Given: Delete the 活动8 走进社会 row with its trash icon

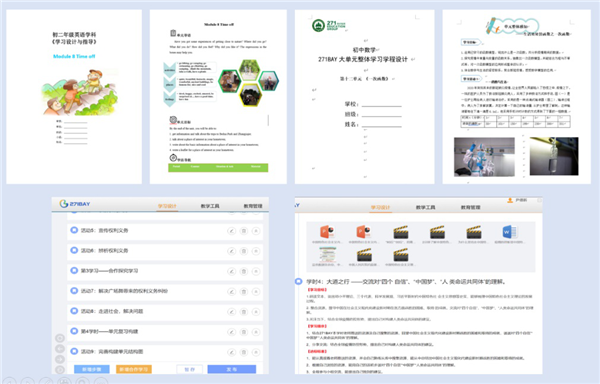Looking at the screenshot, I should [x=244, y=312].
